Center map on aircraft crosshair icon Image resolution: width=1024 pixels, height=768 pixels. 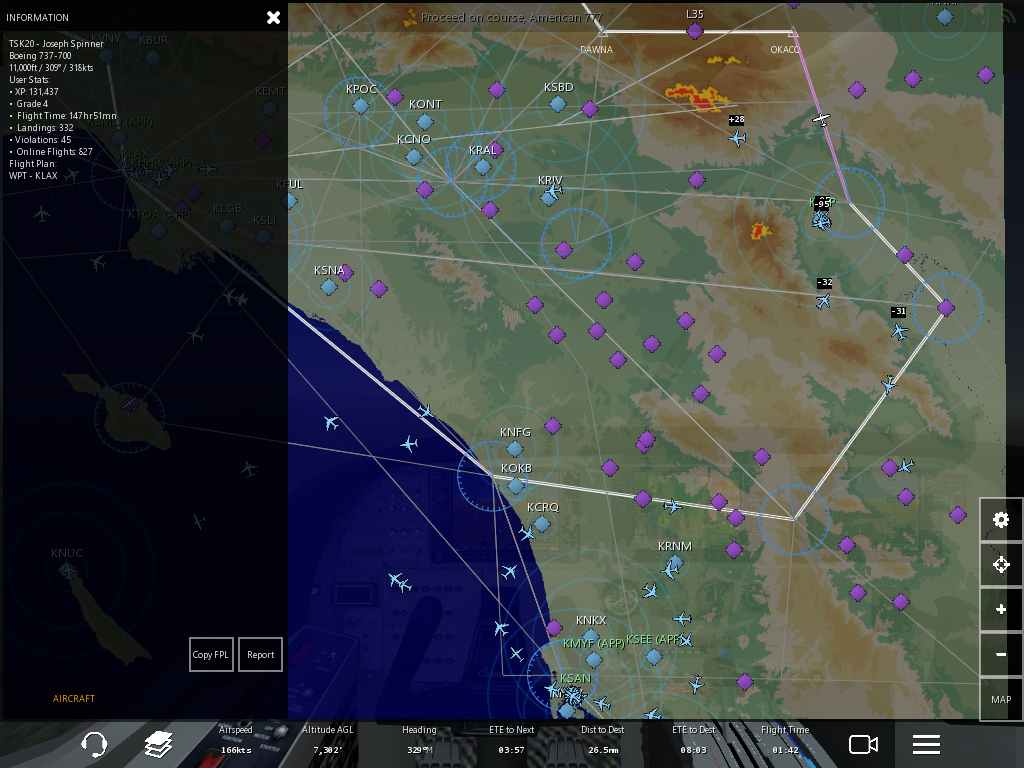tap(1000, 564)
